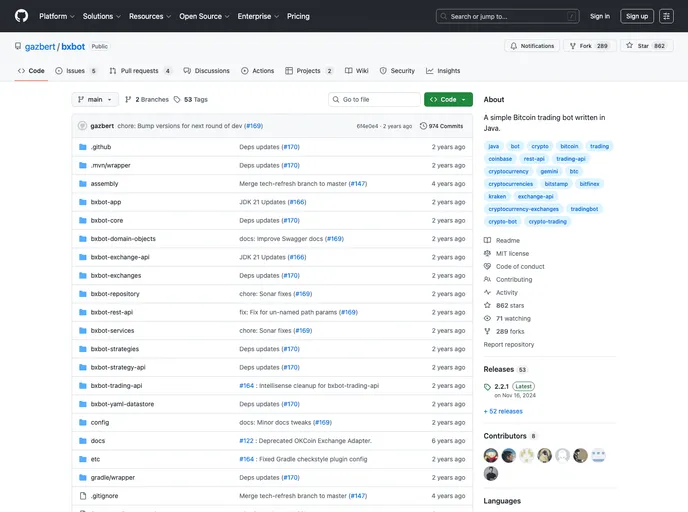Viewport: 688px width, 512px height.
Task: Click the .gitignore file icon
Action: [x=82, y=496]
